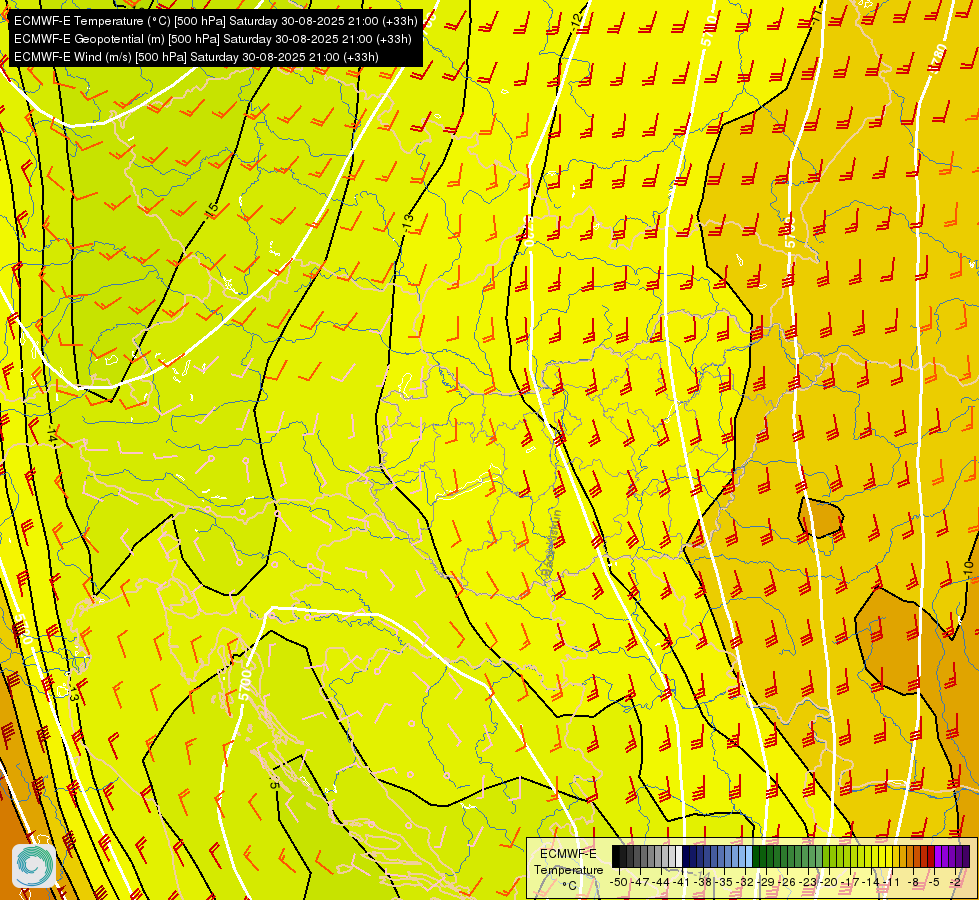
Task: Click the -20 value on the temperature scale
Action: pos(830,882)
